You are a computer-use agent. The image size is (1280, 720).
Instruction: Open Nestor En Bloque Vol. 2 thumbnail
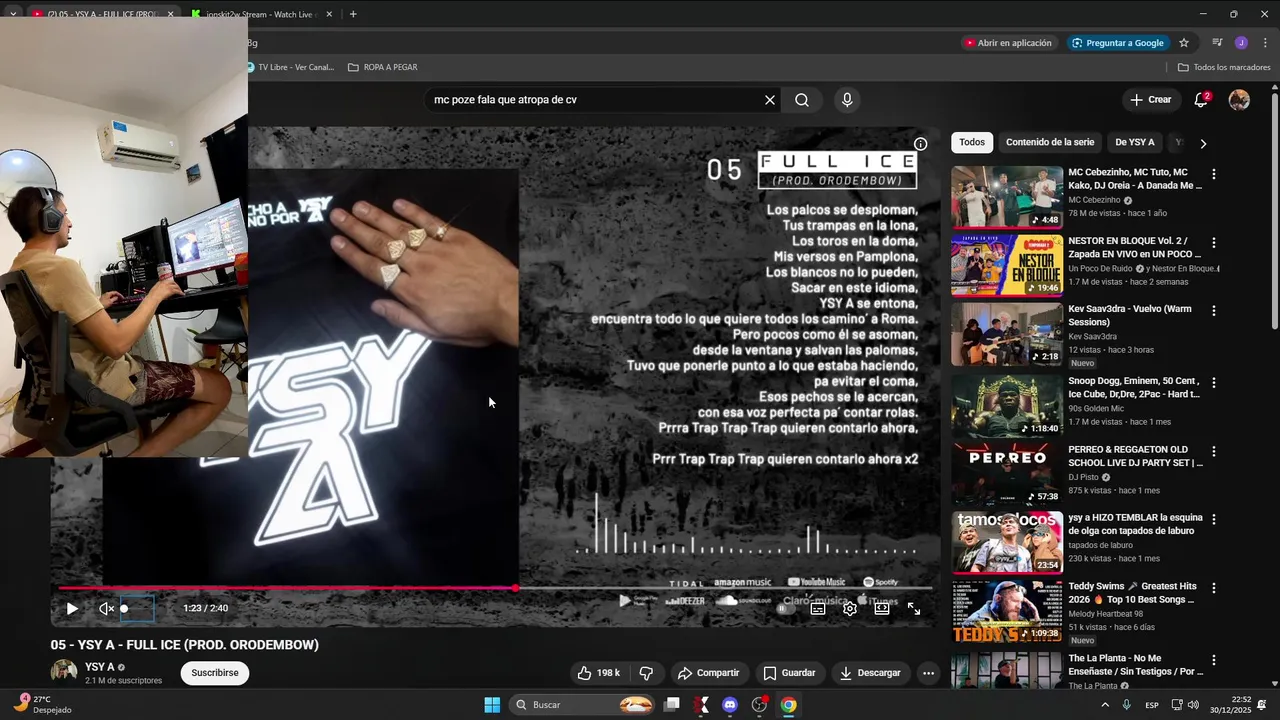(x=1007, y=266)
